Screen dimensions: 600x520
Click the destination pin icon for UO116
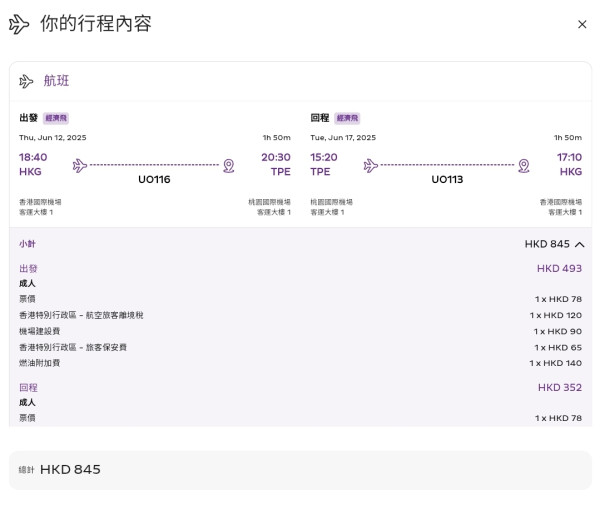[x=229, y=166]
